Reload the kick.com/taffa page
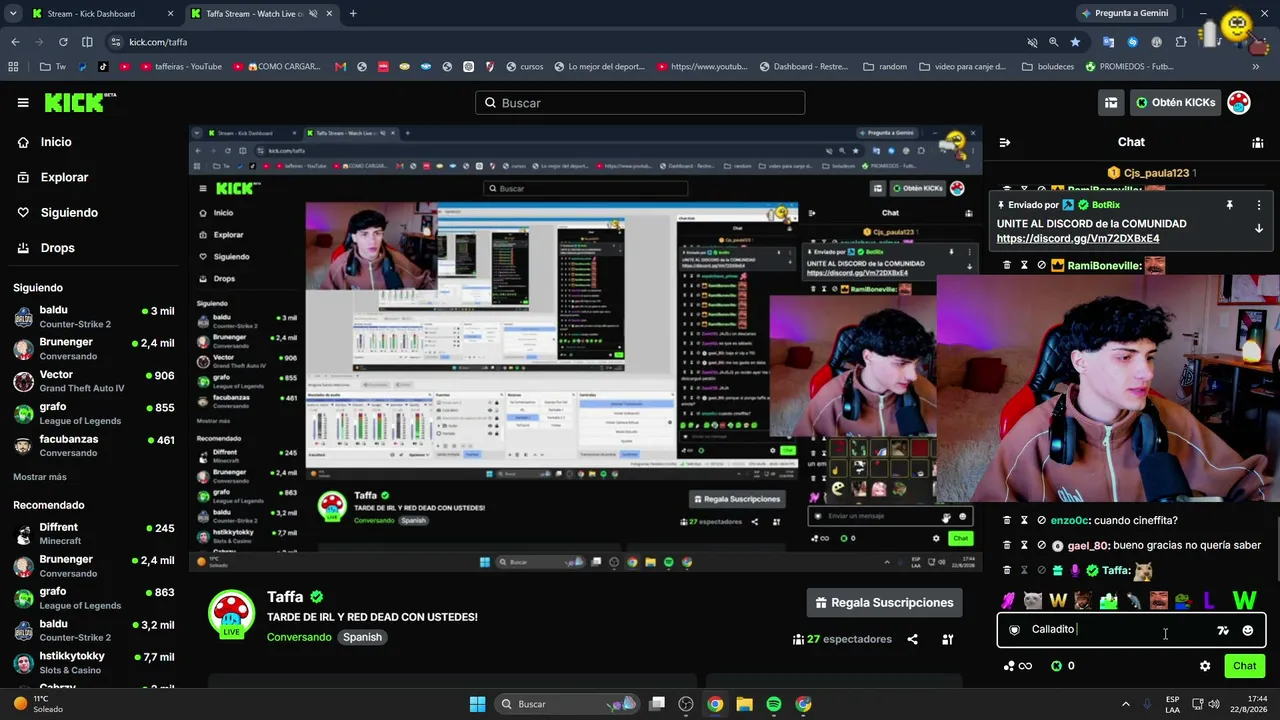This screenshot has height=720, width=1280. tap(63, 42)
